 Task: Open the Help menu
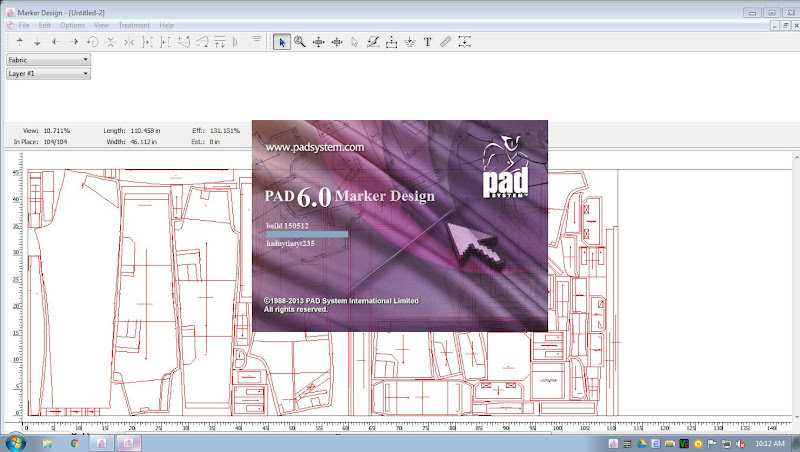[x=166, y=25]
